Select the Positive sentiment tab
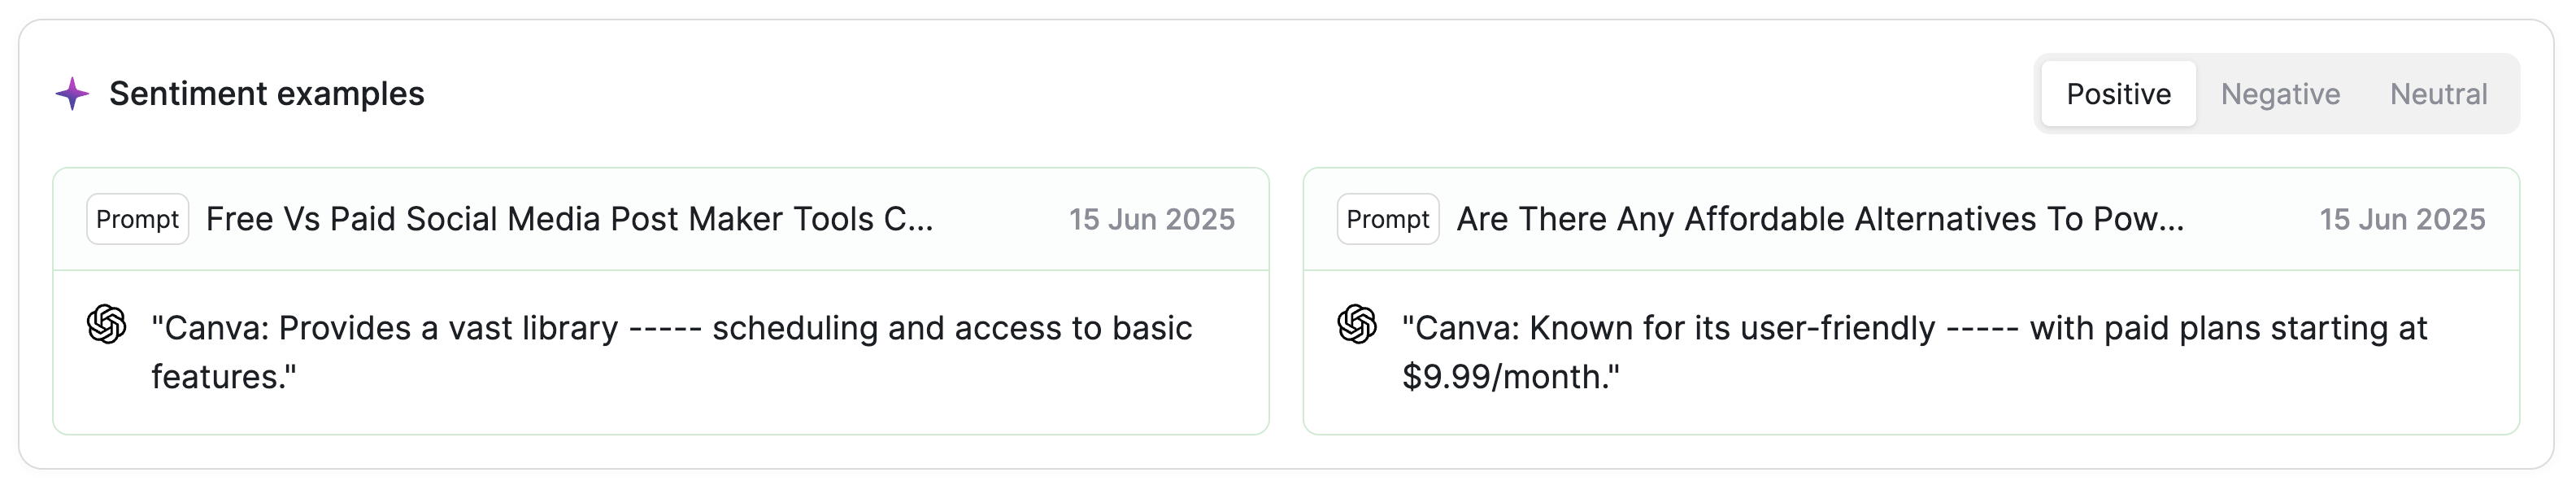The width and height of the screenshot is (2576, 490). click(x=2118, y=94)
